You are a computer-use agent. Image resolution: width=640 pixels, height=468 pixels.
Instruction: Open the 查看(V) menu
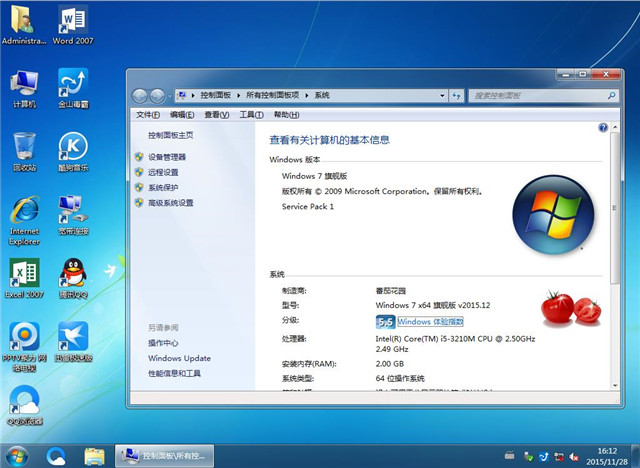pos(217,115)
